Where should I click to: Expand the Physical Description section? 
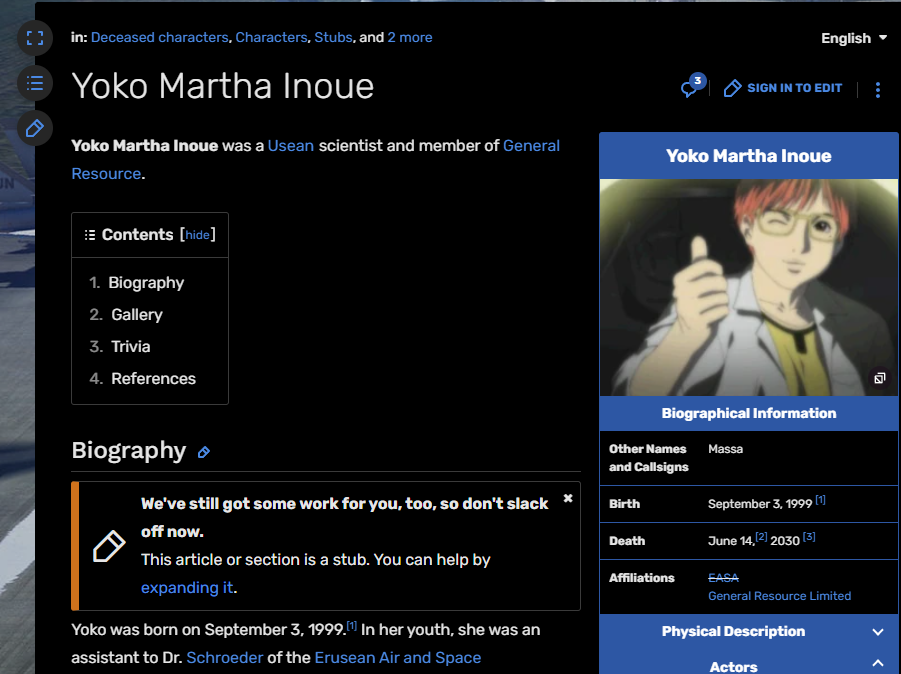pyautogui.click(x=749, y=631)
